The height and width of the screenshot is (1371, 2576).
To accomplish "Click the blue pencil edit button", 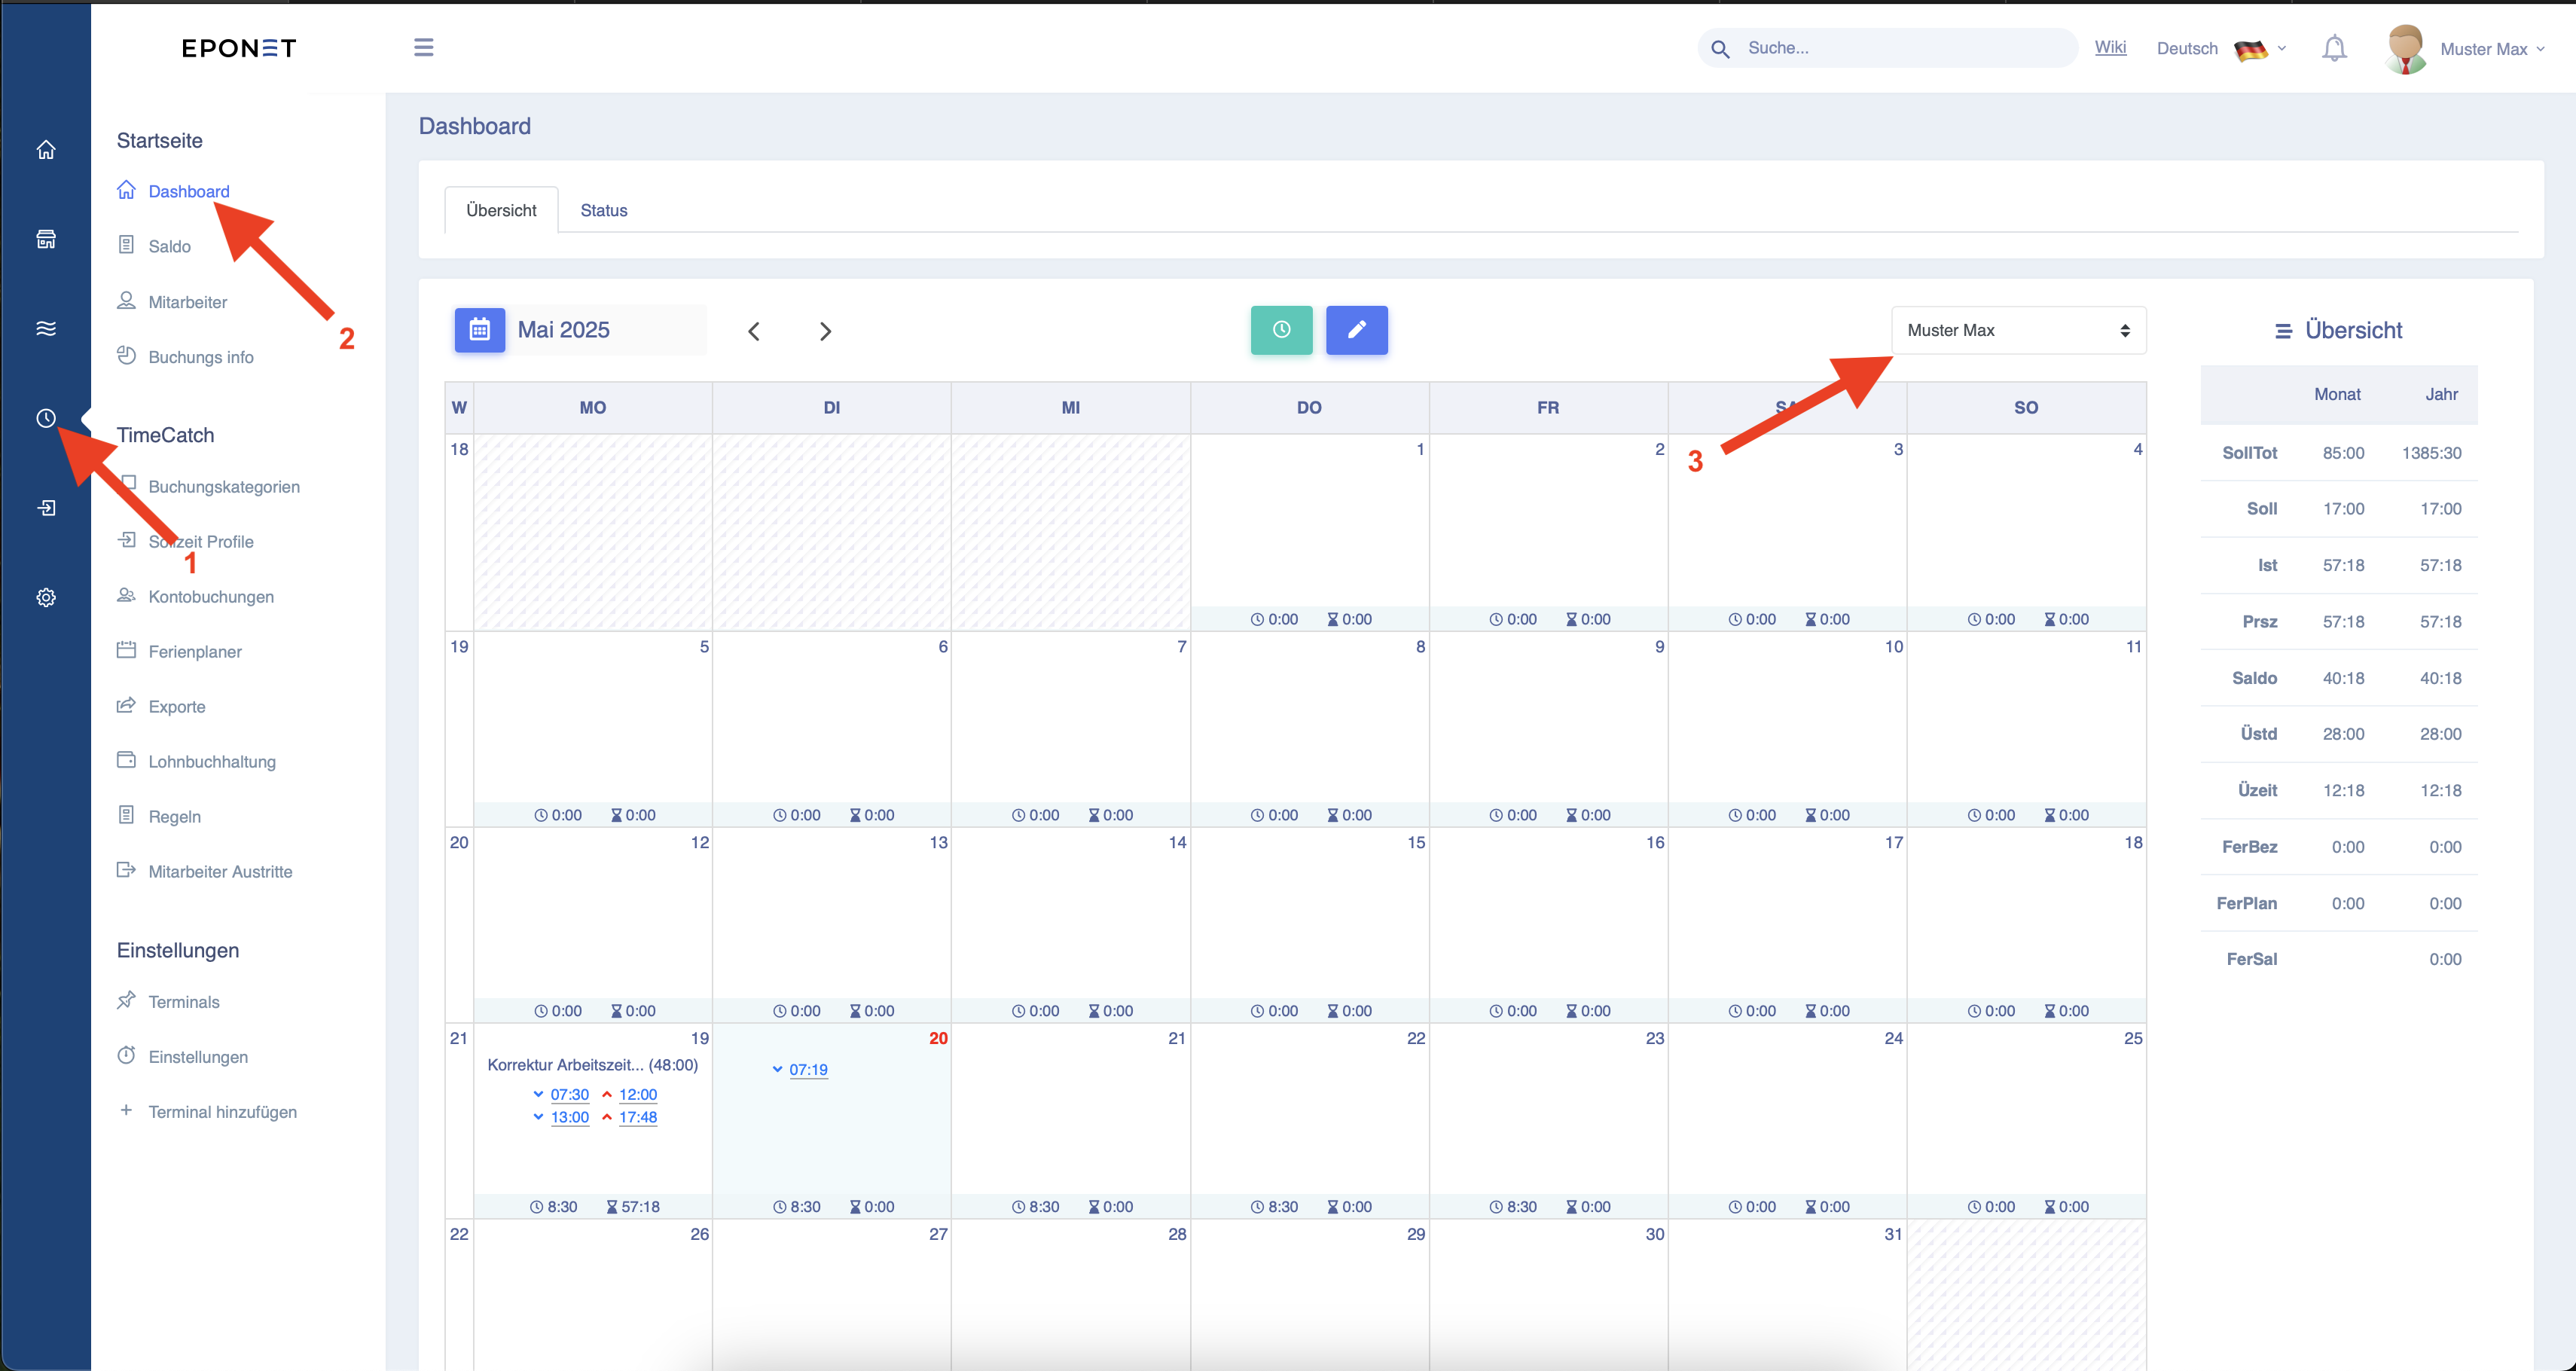I will click(x=1356, y=330).
